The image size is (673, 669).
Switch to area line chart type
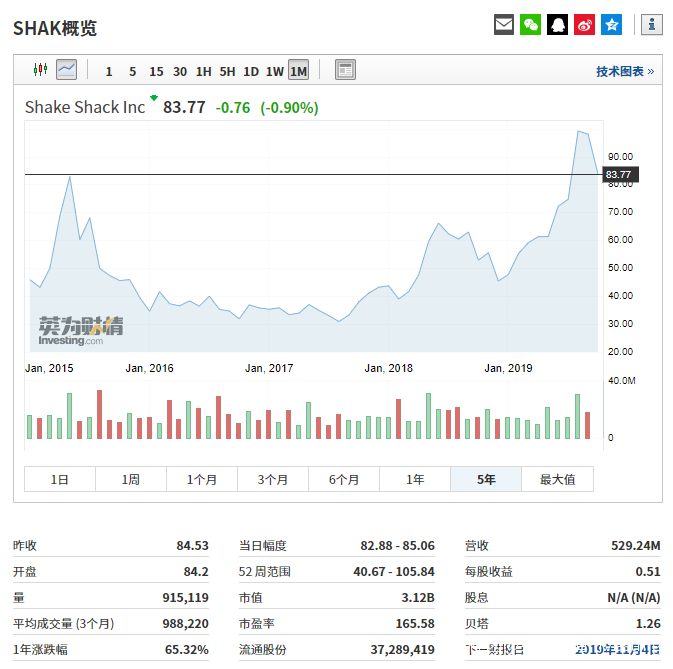point(66,70)
